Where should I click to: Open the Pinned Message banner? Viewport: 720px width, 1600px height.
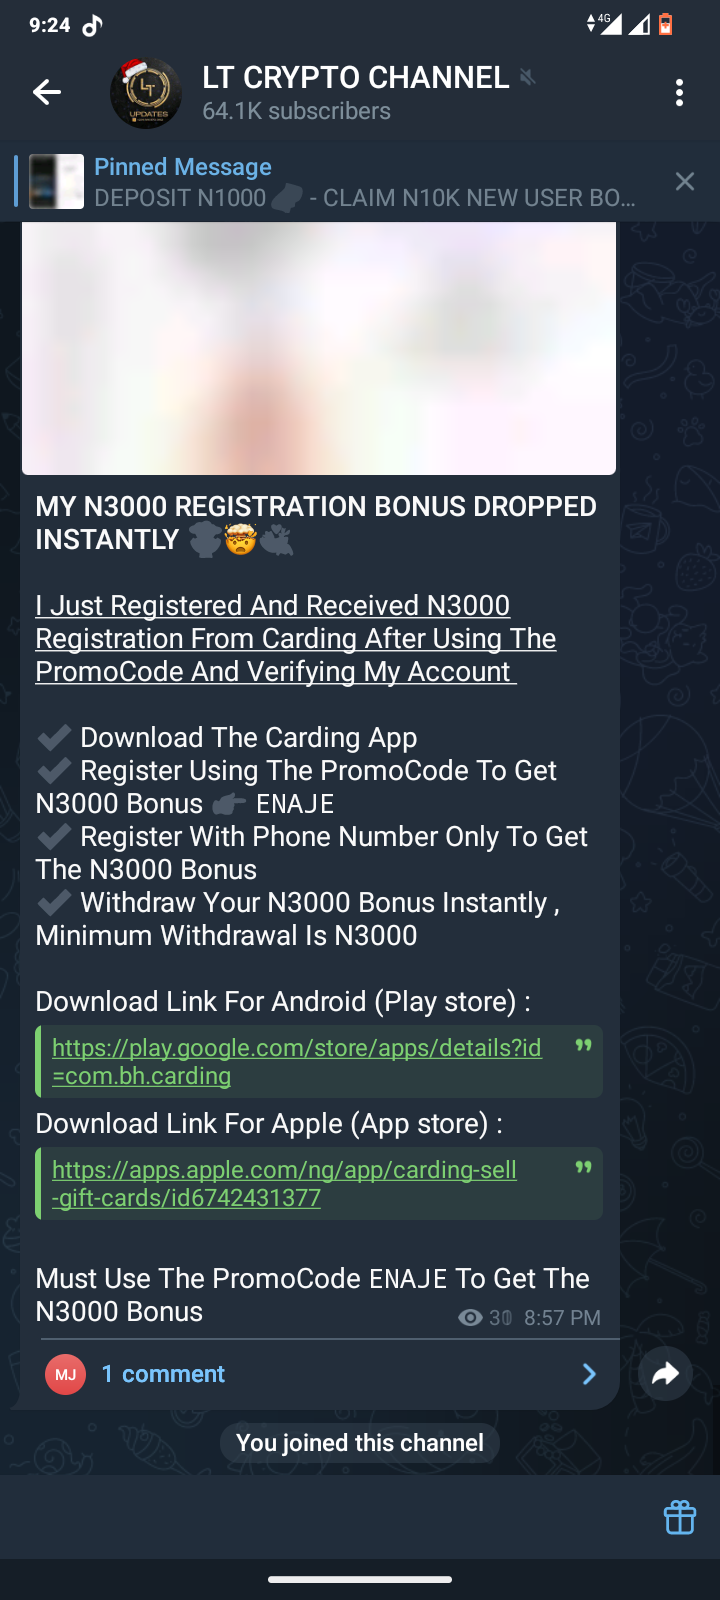tap(365, 182)
